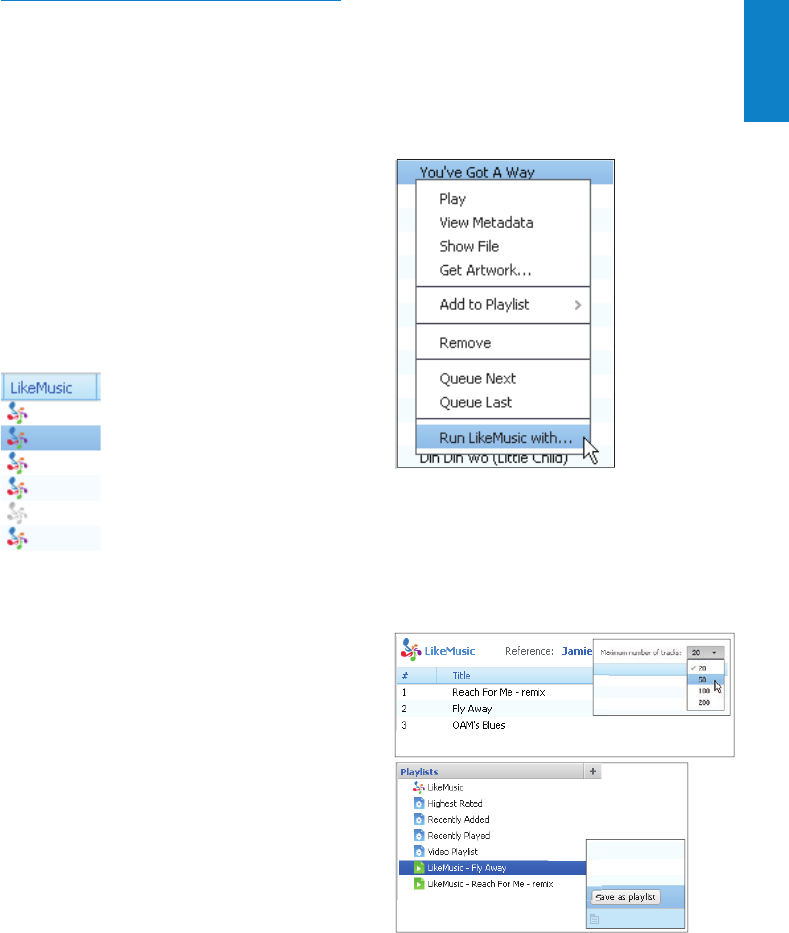Click the Recently Played smart playlist icon

pyautogui.click(x=419, y=835)
